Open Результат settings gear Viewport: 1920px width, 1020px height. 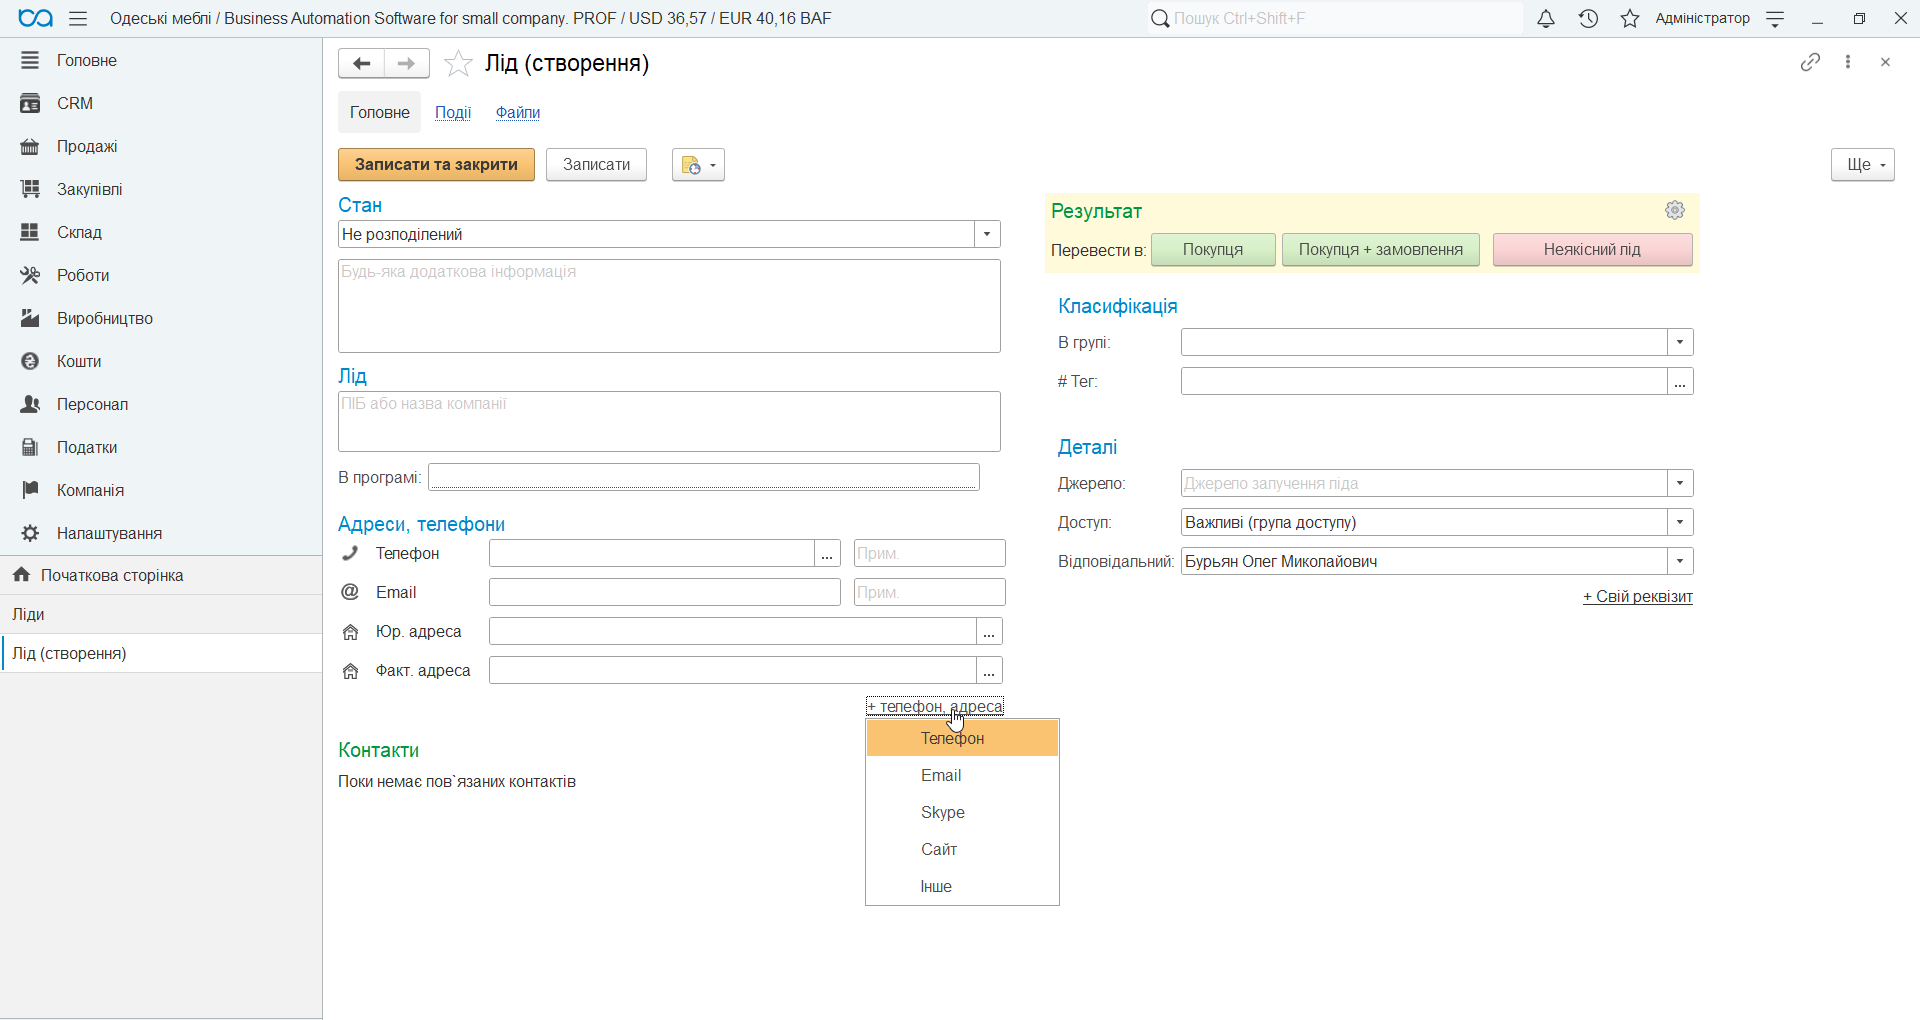tap(1675, 210)
